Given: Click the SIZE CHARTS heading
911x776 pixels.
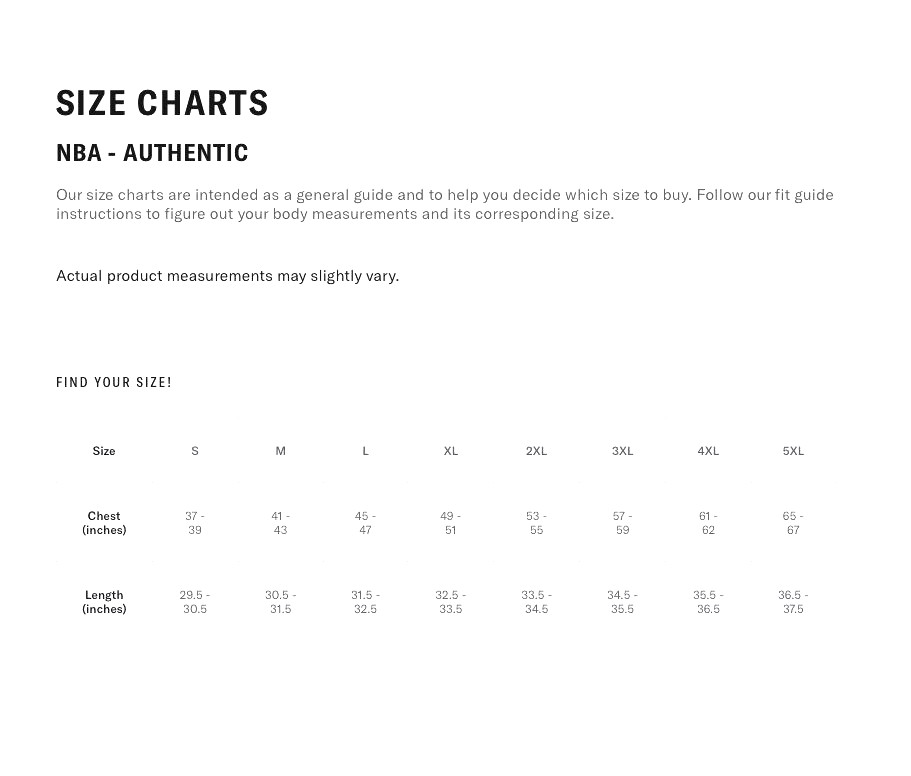Looking at the screenshot, I should 162,103.
